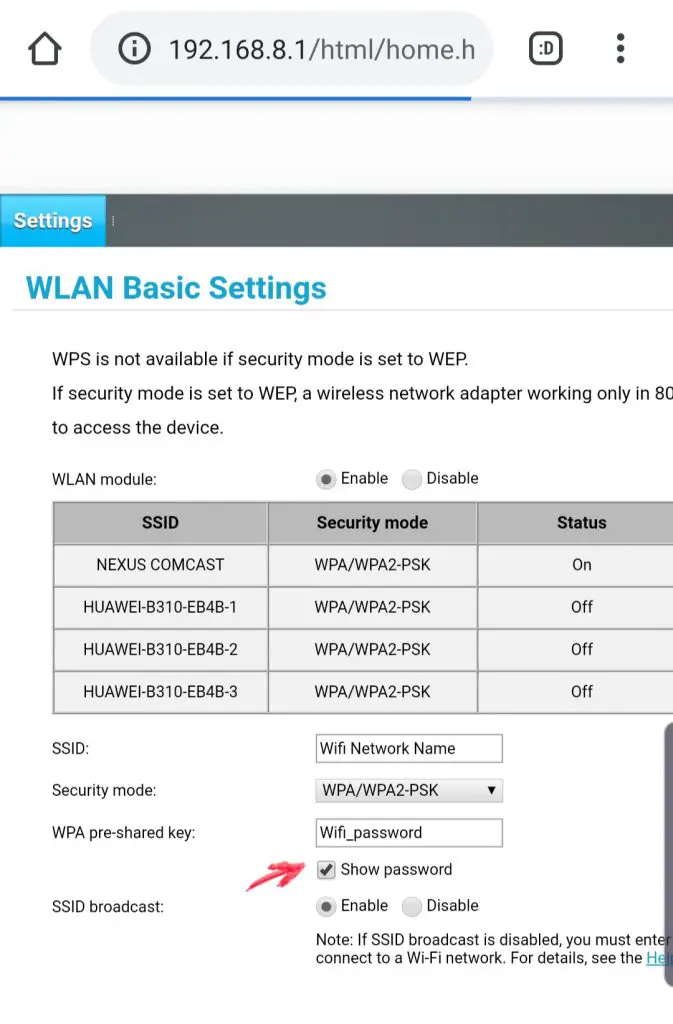Screen dimensions: 673x1024
Task: Tap the site info icon in address bar
Action: coord(134,49)
